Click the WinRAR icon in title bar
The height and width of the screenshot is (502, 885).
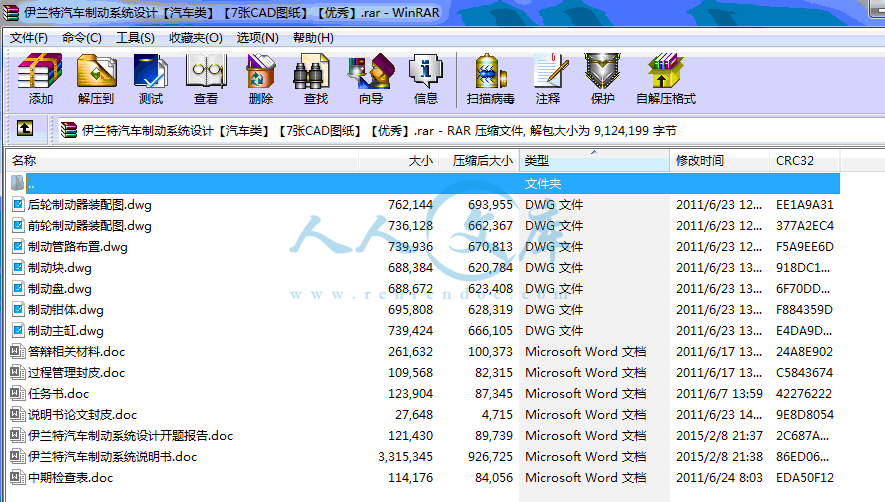pyautogui.click(x=11, y=12)
